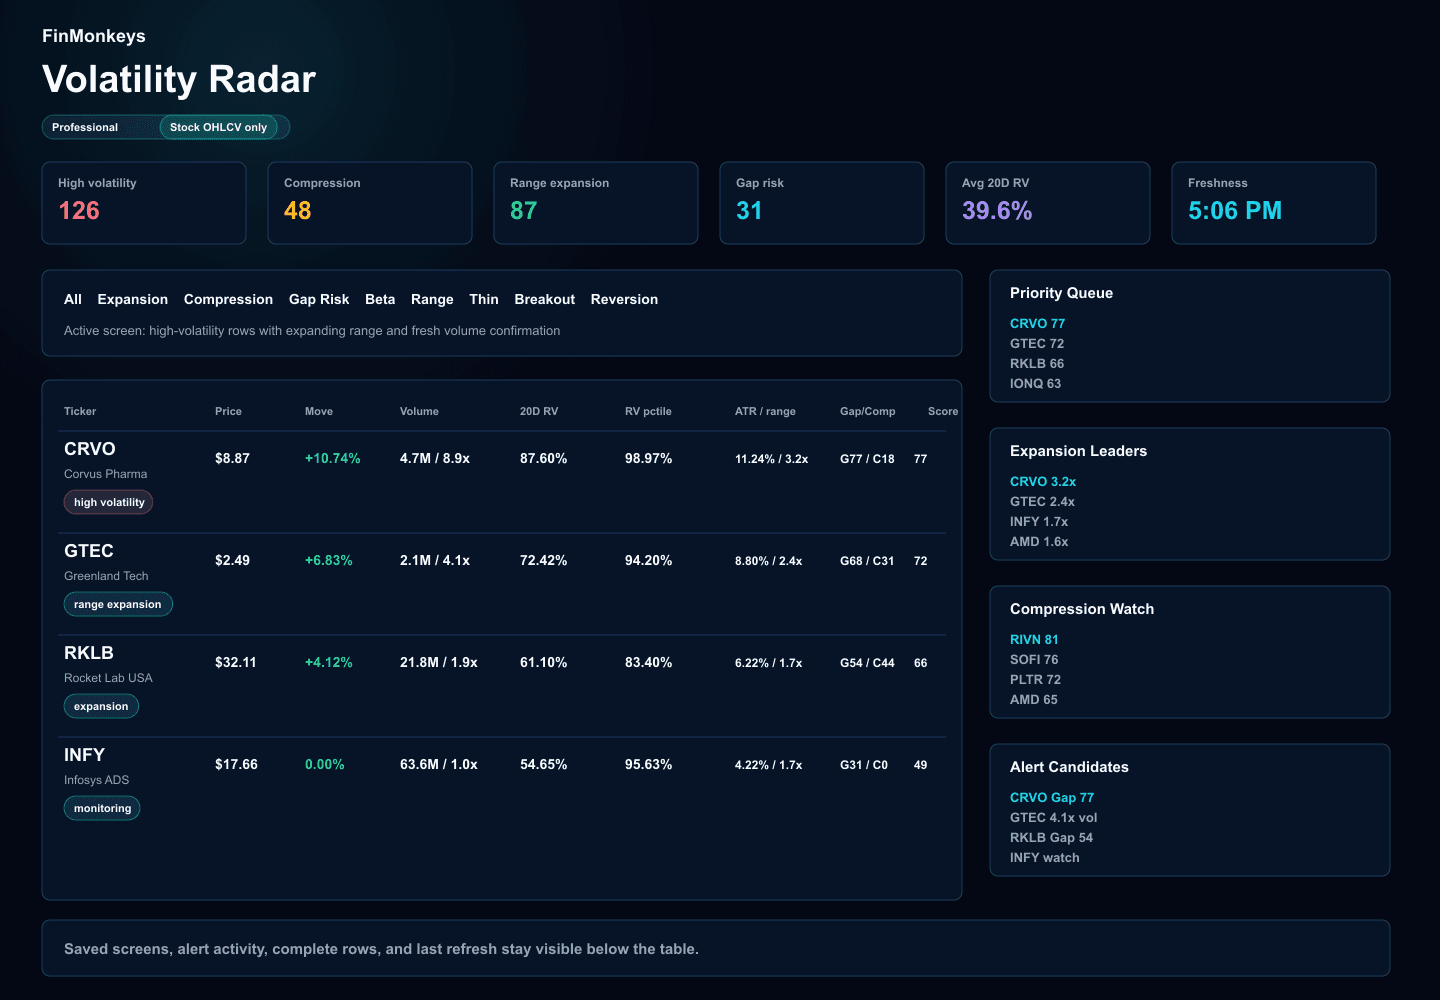The height and width of the screenshot is (1000, 1440).
Task: Select RIVN 81 in Compression Watch
Action: click(1034, 639)
